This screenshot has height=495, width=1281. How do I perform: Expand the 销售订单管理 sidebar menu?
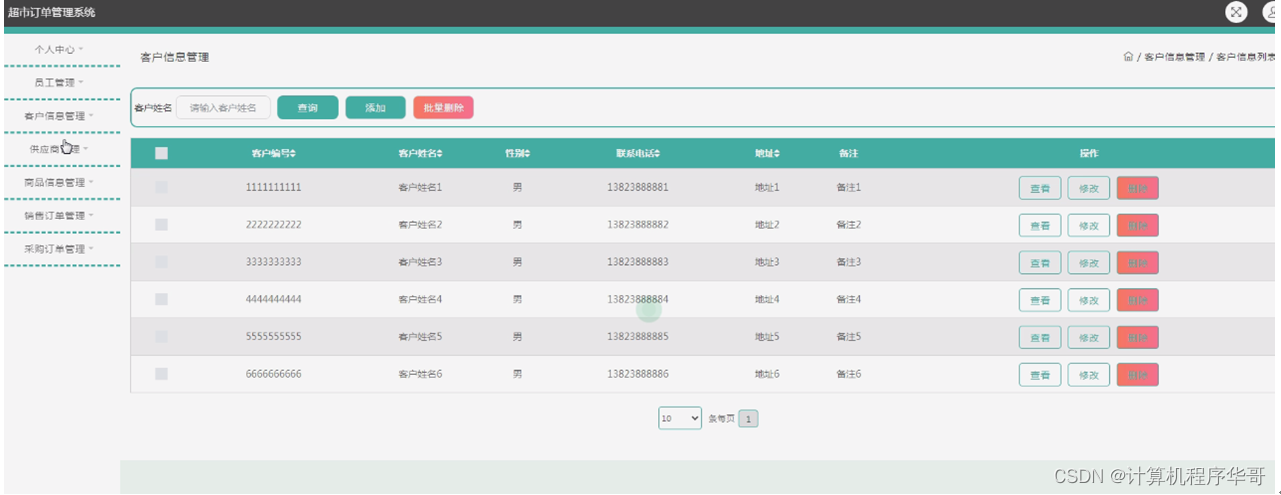[x=59, y=215]
